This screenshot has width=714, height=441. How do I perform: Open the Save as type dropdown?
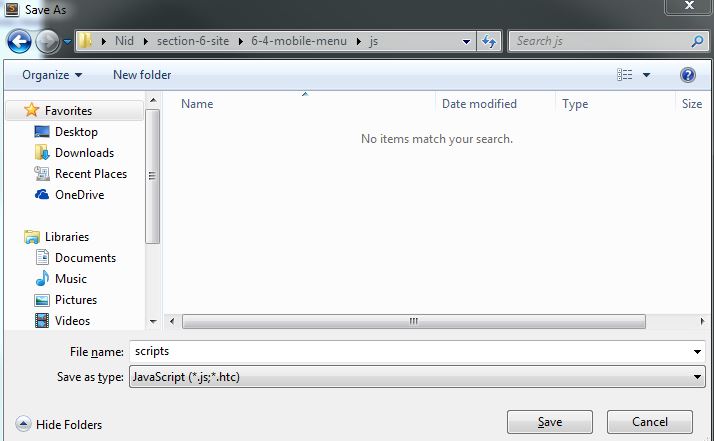tap(415, 377)
